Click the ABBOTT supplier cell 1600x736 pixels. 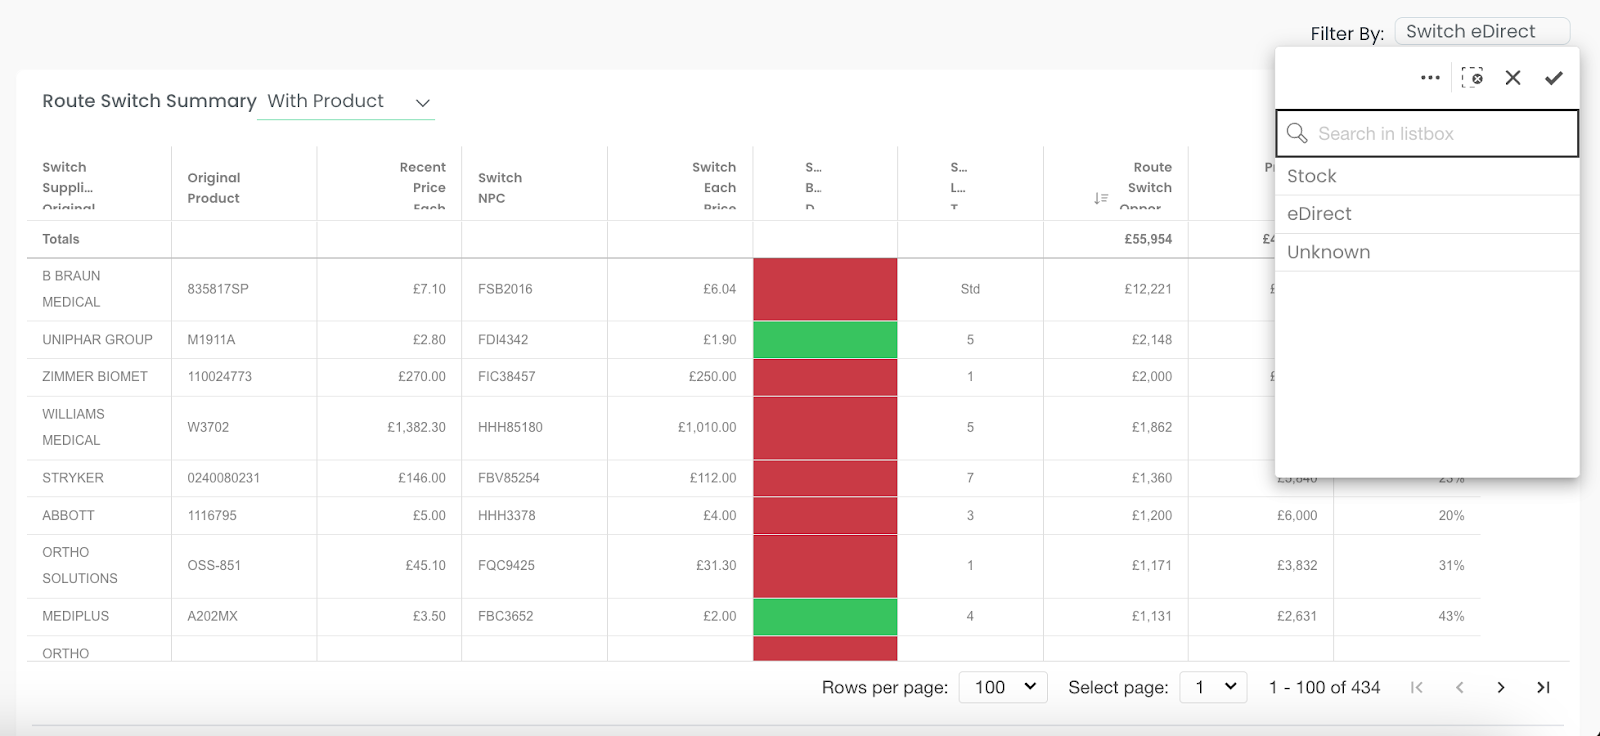[98, 516]
